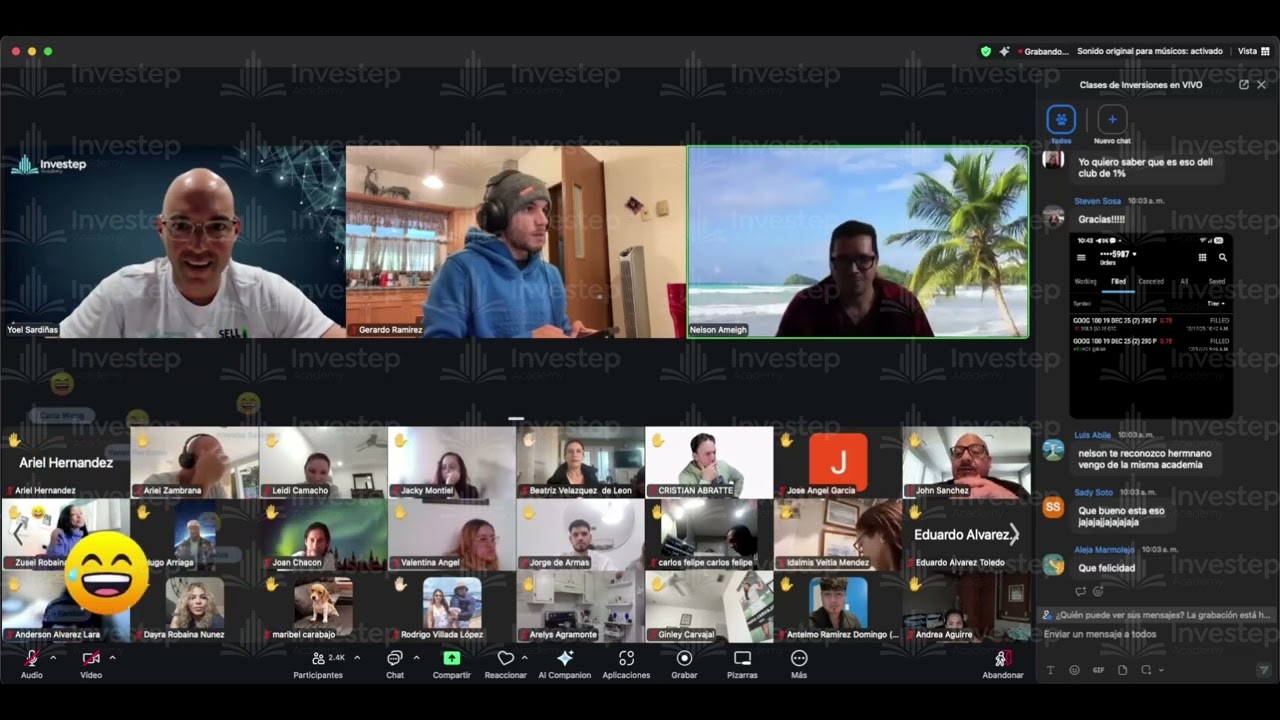Select Dayra Robaina Nunez's photo tile
The width and height of the screenshot is (1280, 720).
(194, 606)
